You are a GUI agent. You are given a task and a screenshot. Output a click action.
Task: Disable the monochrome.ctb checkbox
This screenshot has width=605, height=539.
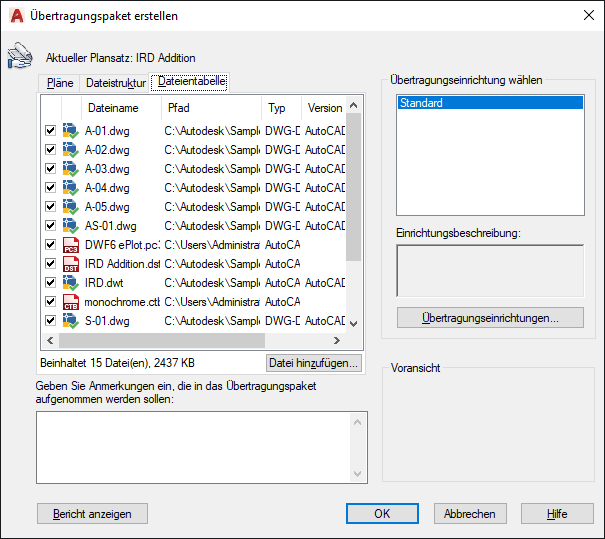(x=51, y=301)
